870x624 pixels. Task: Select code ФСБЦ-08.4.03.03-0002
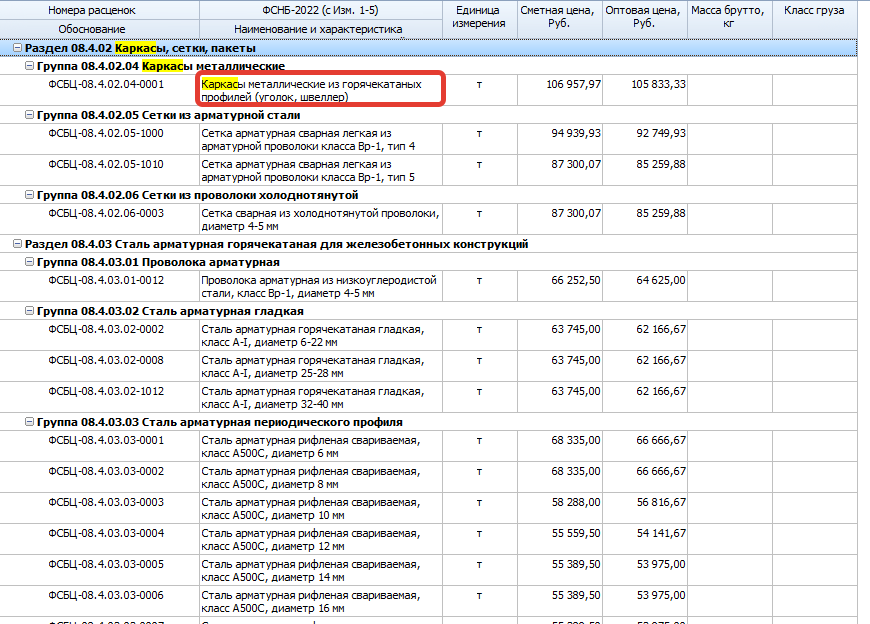[x=106, y=471]
